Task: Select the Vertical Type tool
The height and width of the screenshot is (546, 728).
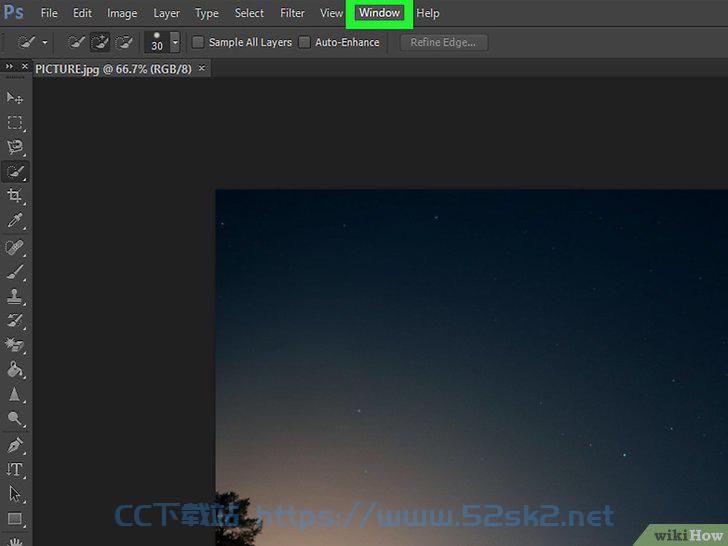Action: coord(14,469)
